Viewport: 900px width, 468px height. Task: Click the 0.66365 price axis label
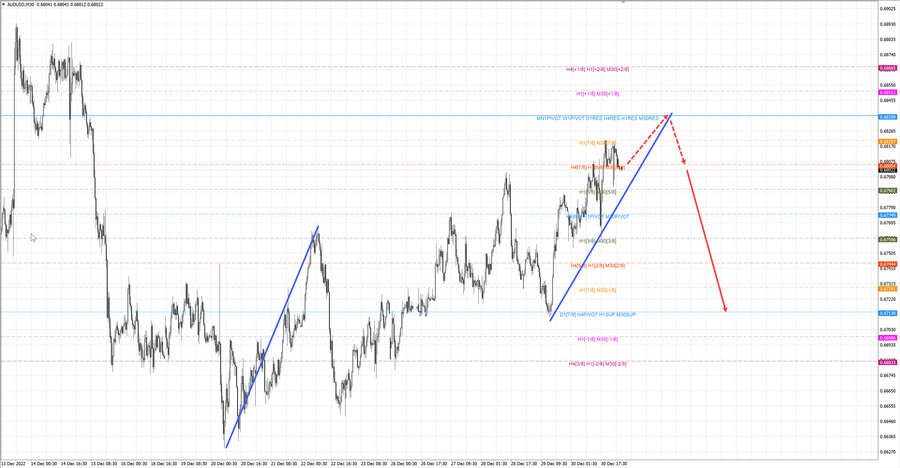[888, 436]
